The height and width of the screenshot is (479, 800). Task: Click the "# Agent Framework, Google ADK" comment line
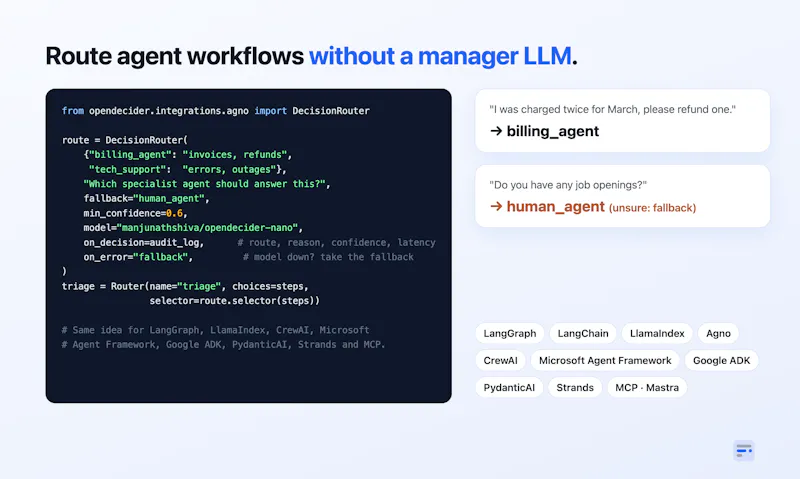223,345
